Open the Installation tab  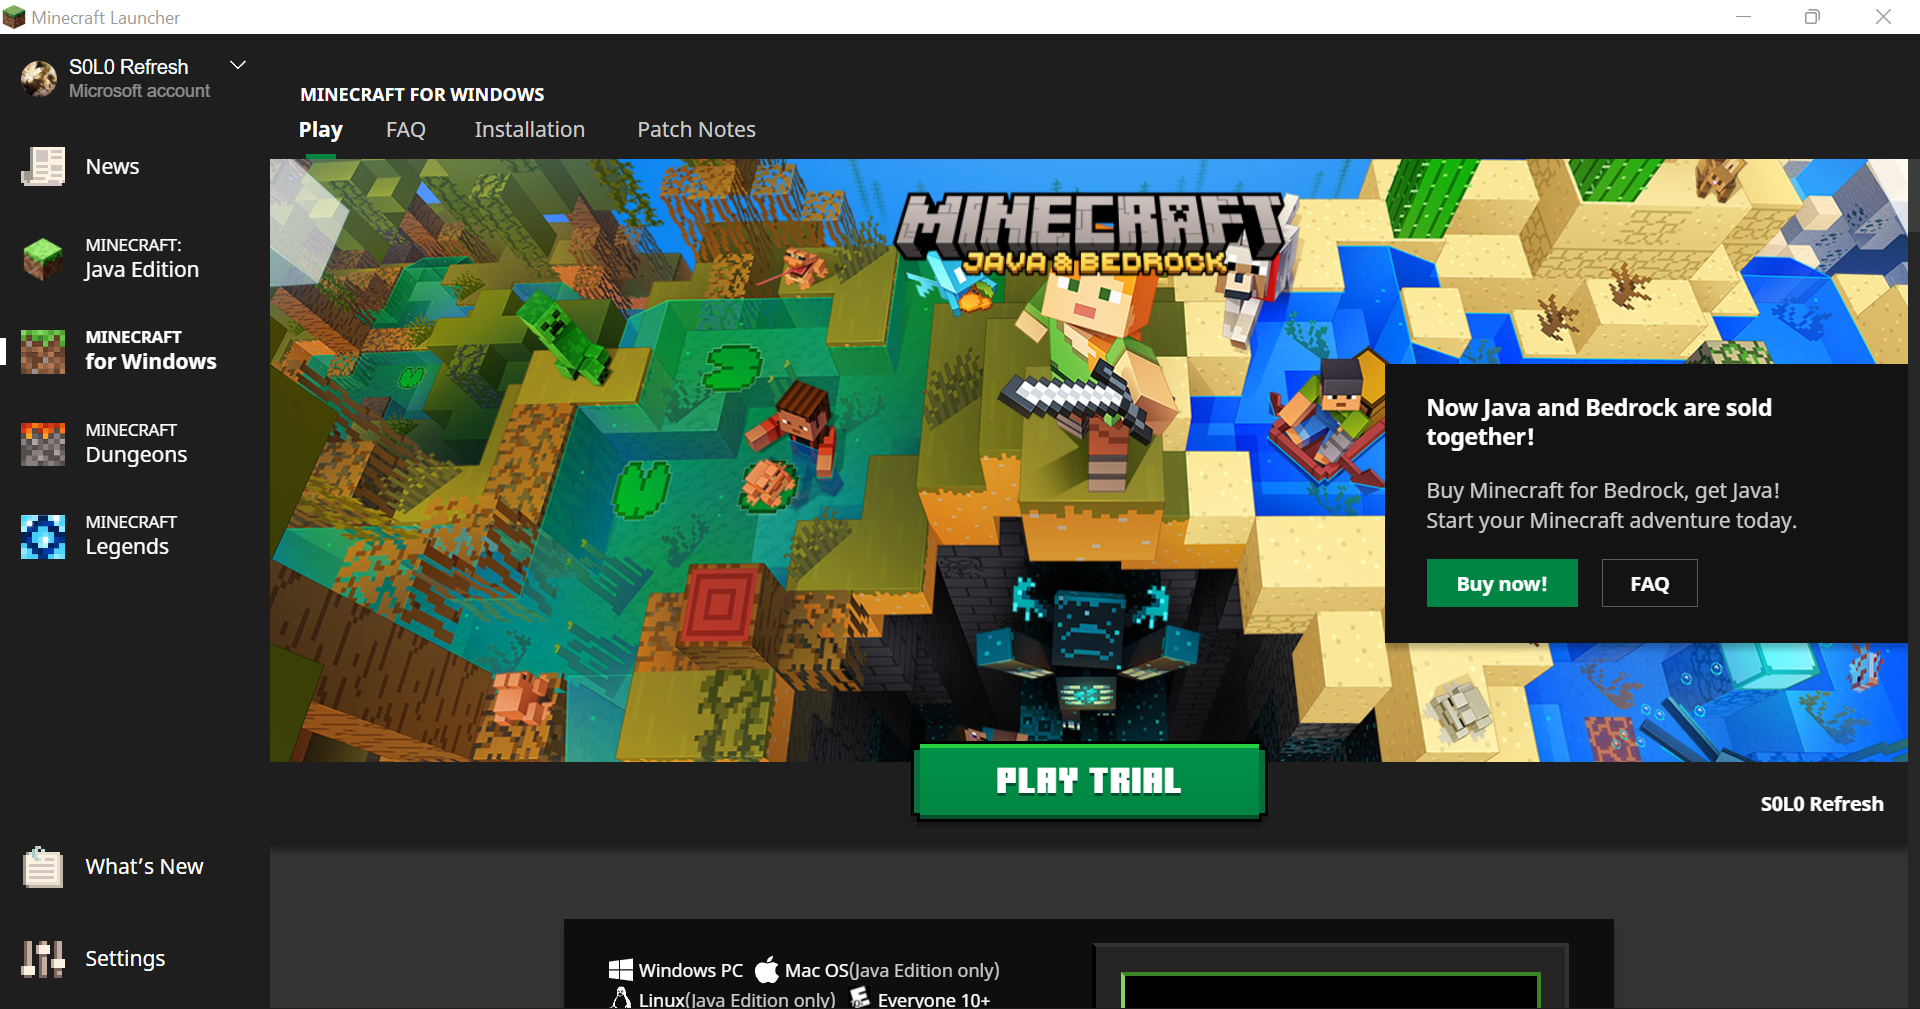pyautogui.click(x=530, y=130)
